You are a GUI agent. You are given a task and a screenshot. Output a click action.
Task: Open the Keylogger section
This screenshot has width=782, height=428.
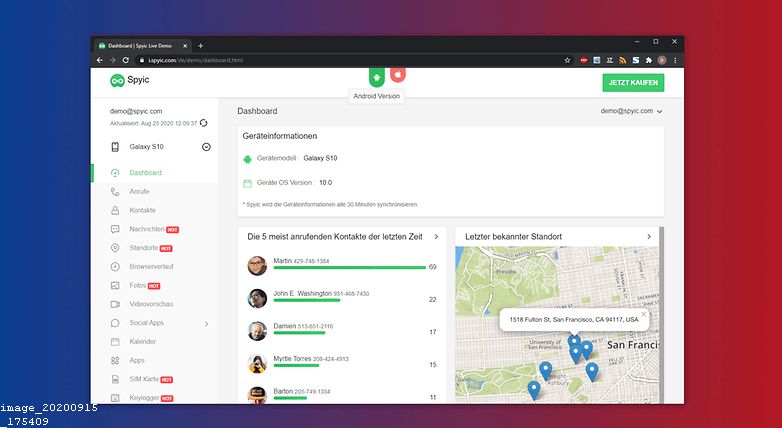tap(145, 398)
